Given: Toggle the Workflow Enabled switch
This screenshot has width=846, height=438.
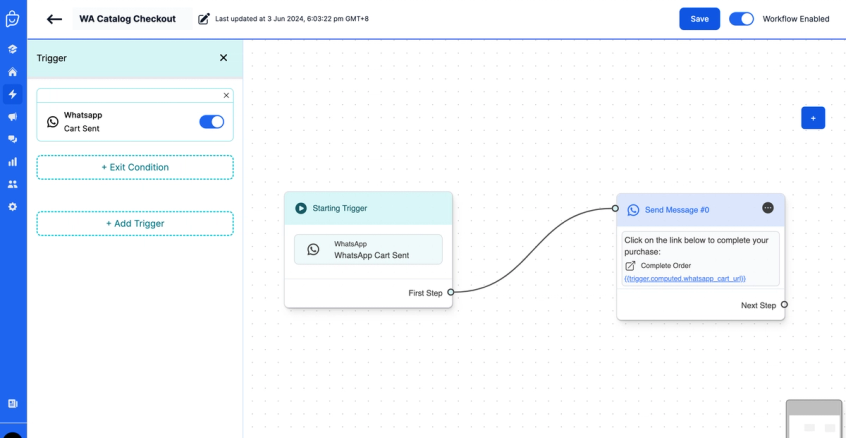Looking at the screenshot, I should pos(741,19).
